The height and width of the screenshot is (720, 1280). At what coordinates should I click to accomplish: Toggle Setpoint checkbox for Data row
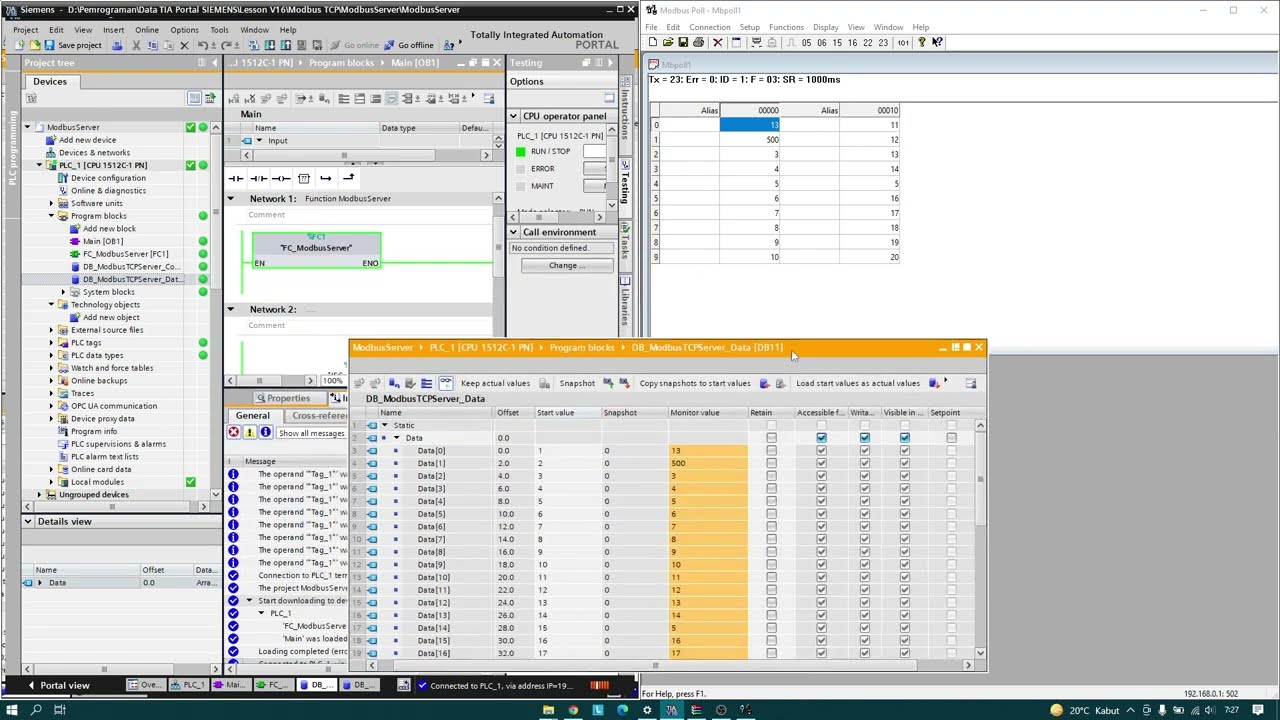[951, 438]
